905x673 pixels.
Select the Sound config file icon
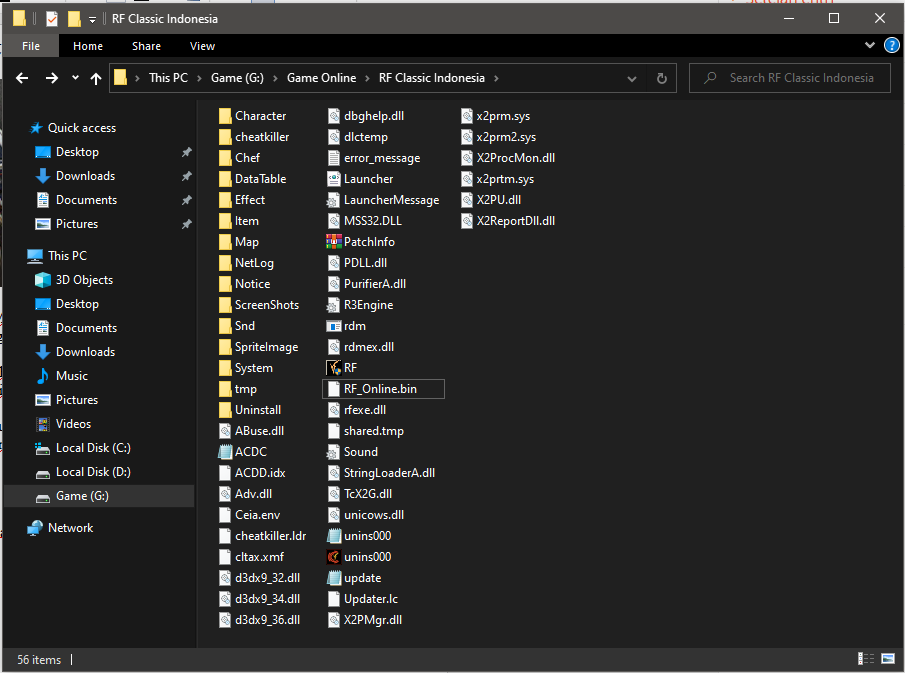pyautogui.click(x=334, y=452)
